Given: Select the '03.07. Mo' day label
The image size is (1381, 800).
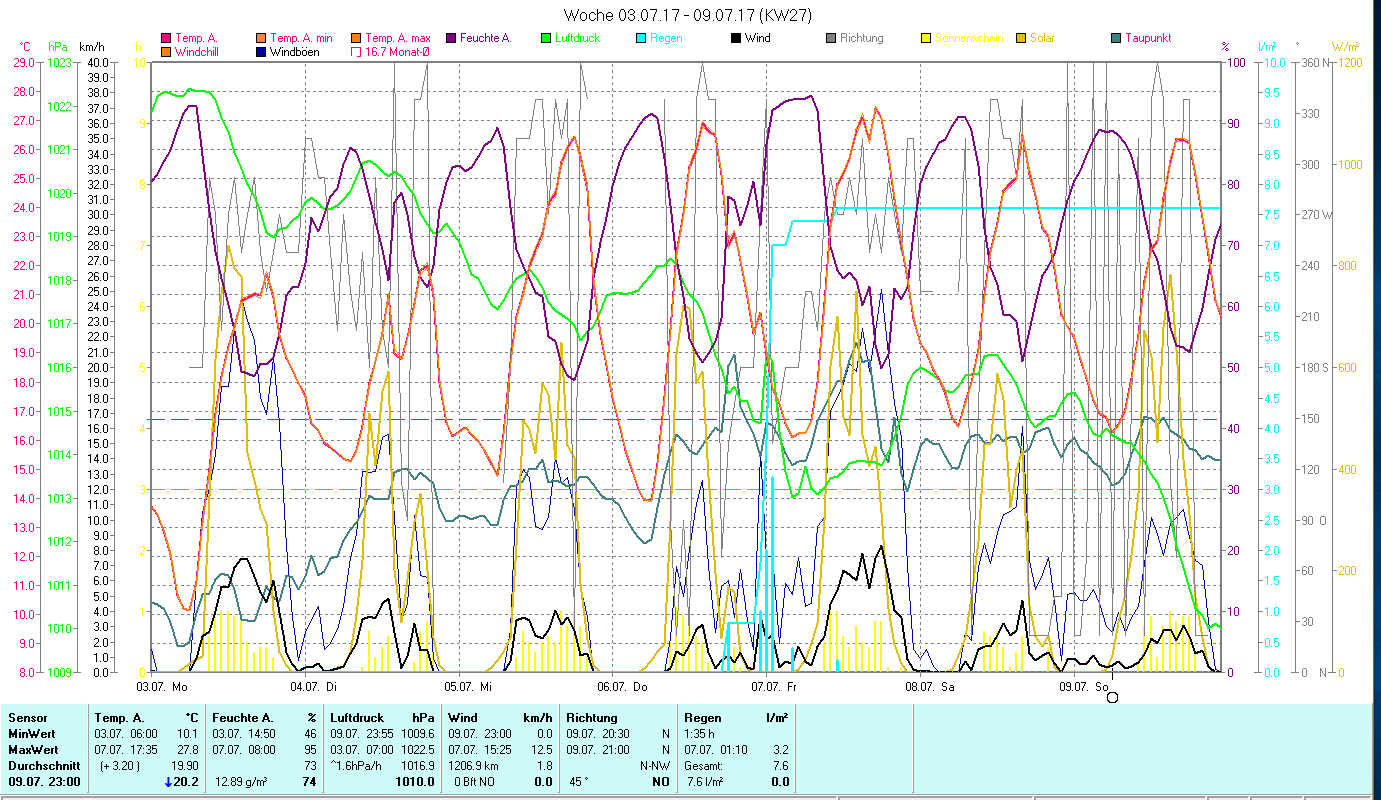Looking at the screenshot, I should point(161,686).
